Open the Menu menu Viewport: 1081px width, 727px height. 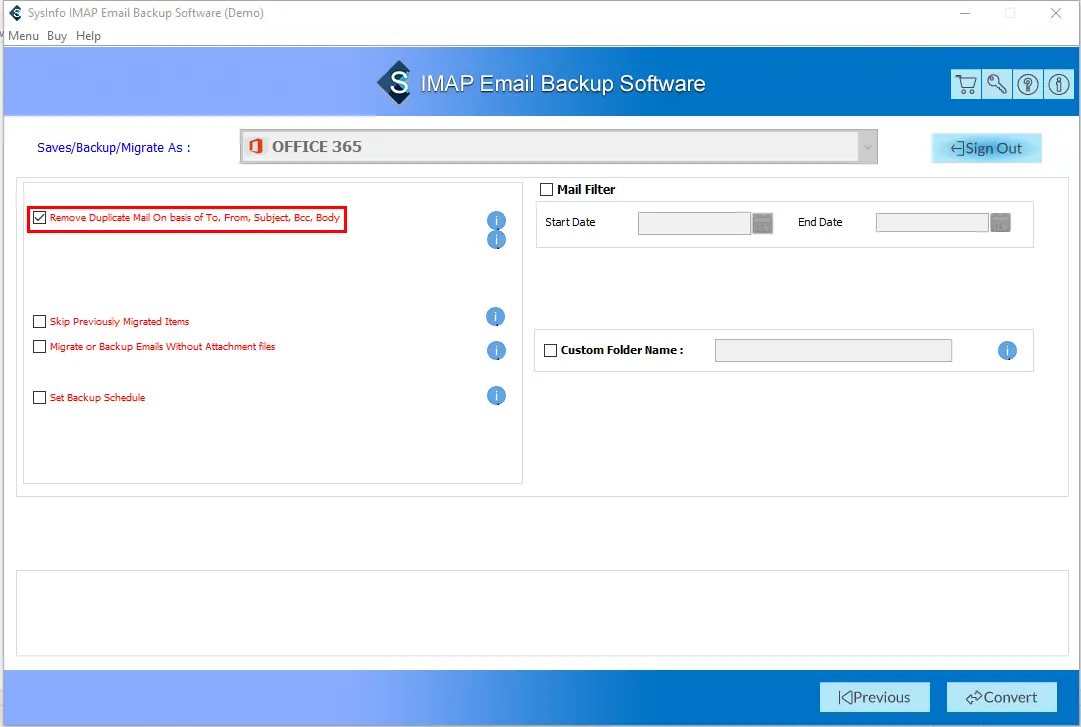23,36
